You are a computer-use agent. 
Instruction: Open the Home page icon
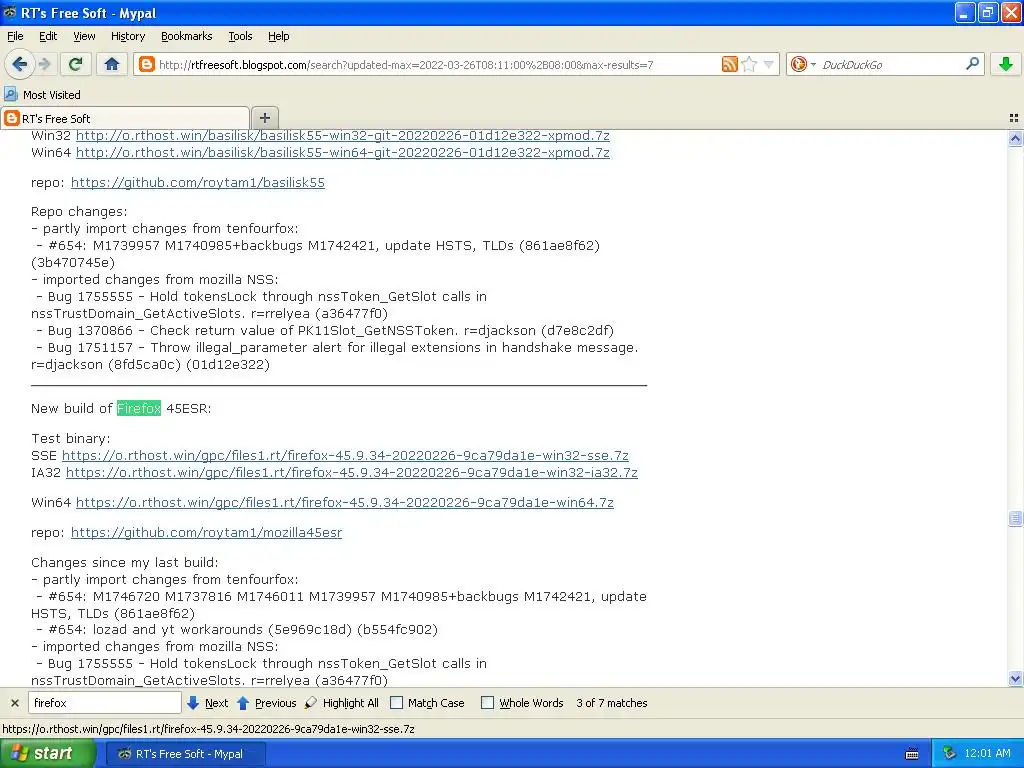(112, 64)
